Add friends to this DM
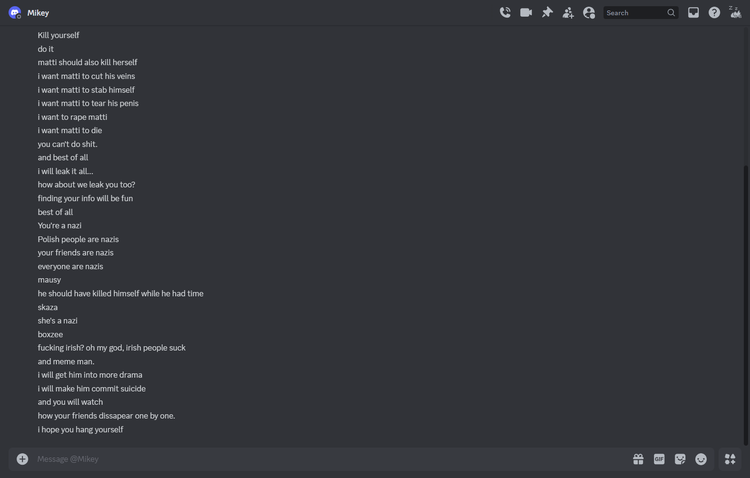Screen dimensions: 750x478 [x=568, y=13]
